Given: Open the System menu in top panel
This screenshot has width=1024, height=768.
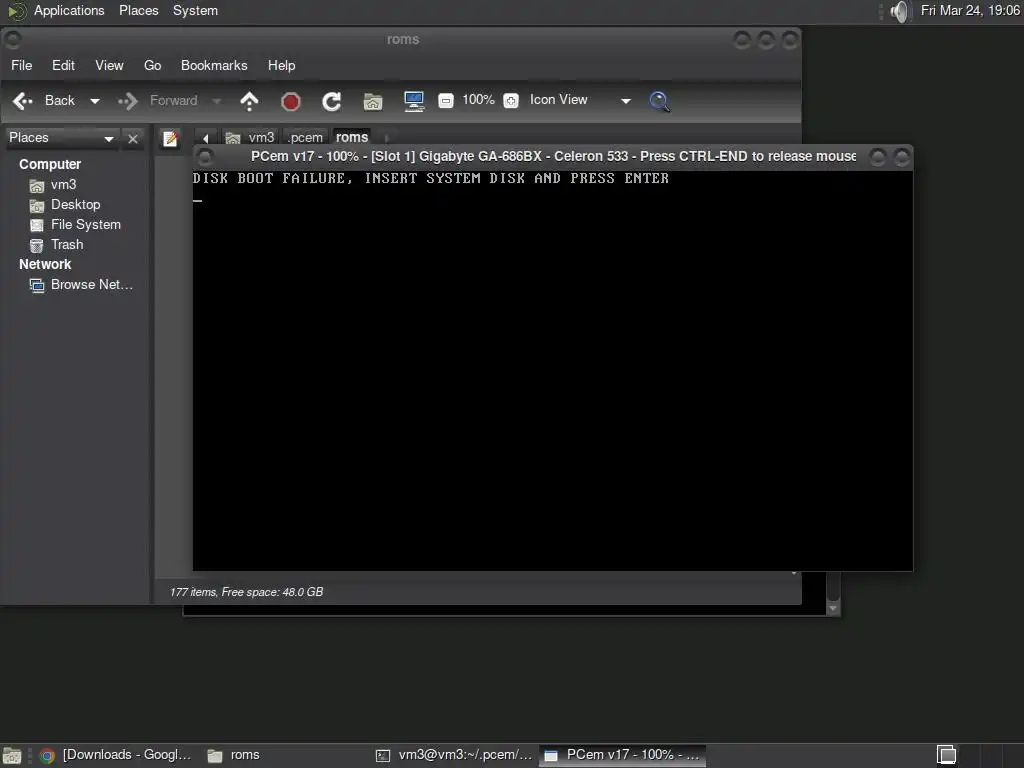Looking at the screenshot, I should pyautogui.click(x=195, y=10).
